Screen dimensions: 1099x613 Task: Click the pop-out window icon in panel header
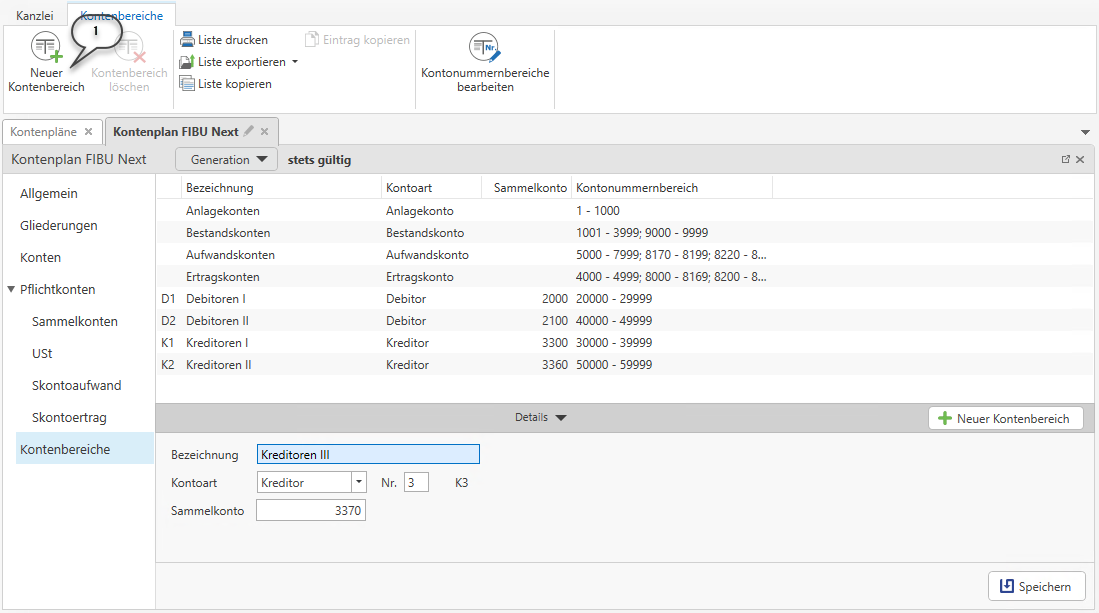point(1065,159)
